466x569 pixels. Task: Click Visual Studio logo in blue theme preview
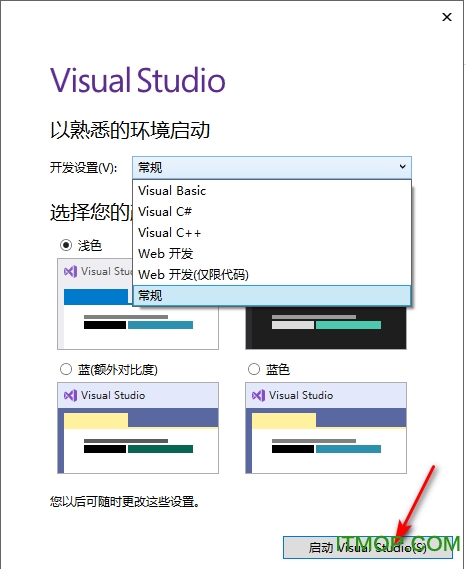point(258,395)
